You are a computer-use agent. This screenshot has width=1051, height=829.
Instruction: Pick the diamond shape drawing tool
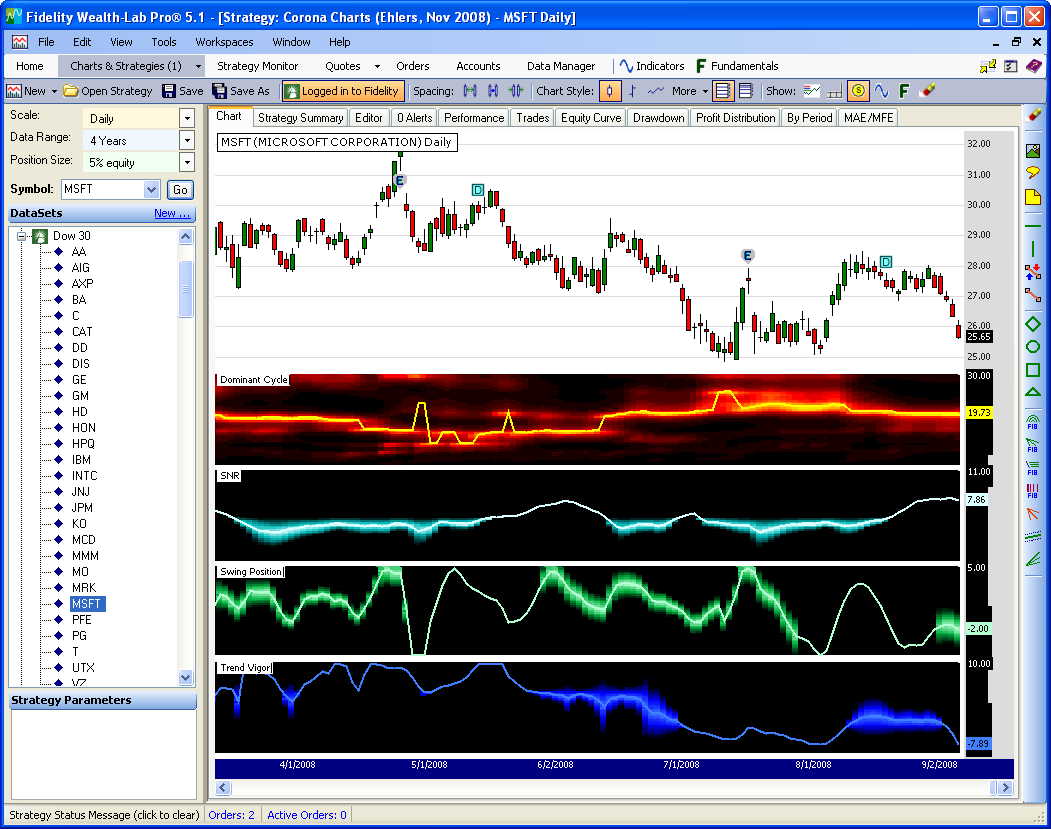click(1033, 324)
